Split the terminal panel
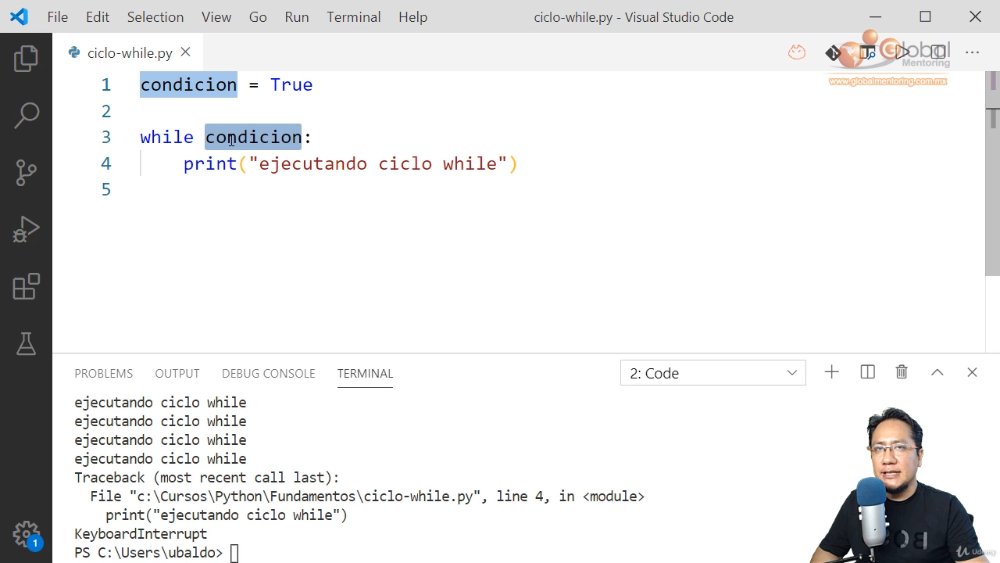Image resolution: width=1000 pixels, height=563 pixels. [867, 372]
